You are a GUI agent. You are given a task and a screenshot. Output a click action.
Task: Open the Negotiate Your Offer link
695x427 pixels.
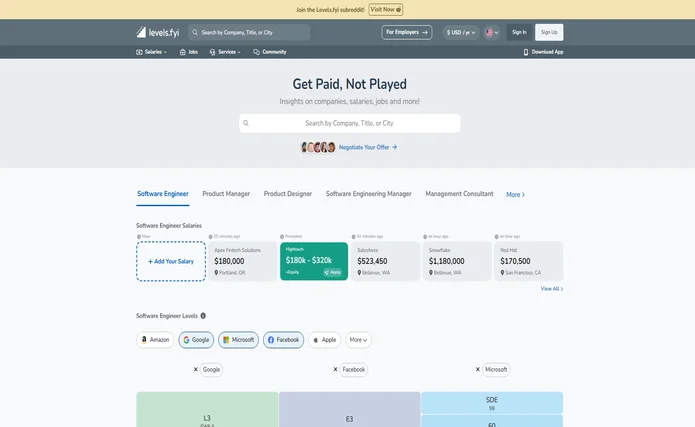[x=367, y=147]
